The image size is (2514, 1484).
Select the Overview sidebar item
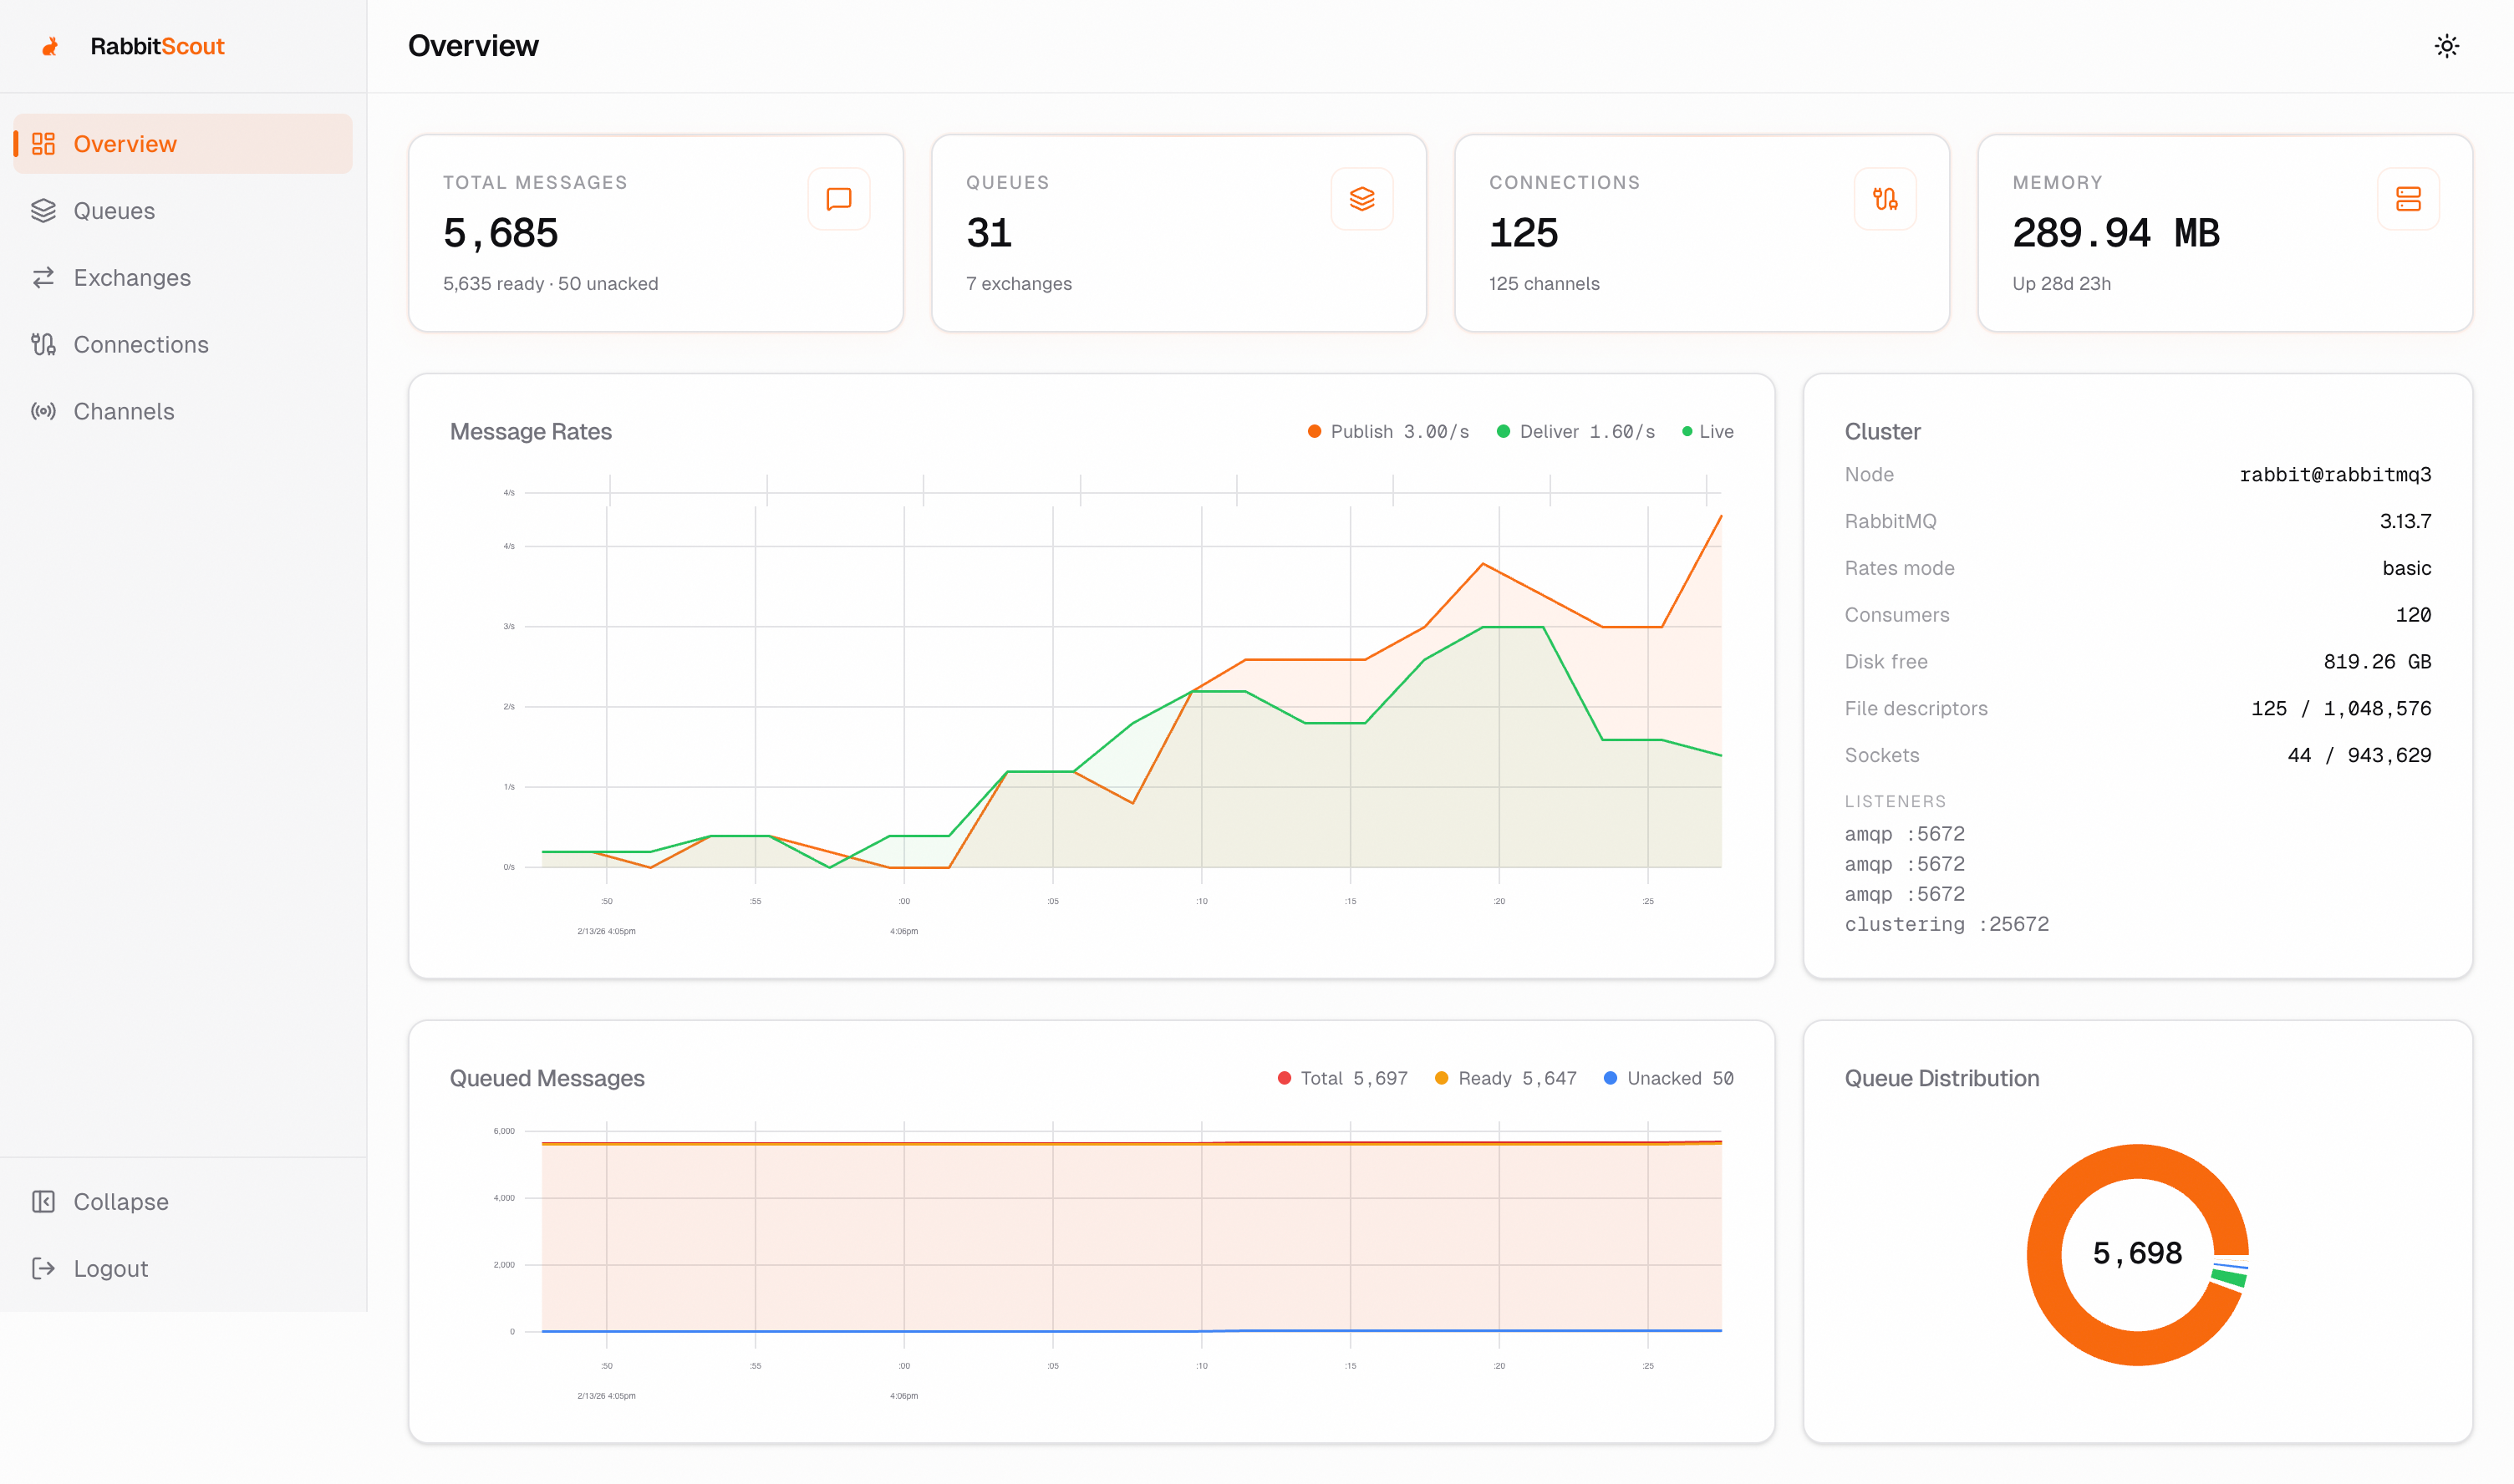[125, 144]
